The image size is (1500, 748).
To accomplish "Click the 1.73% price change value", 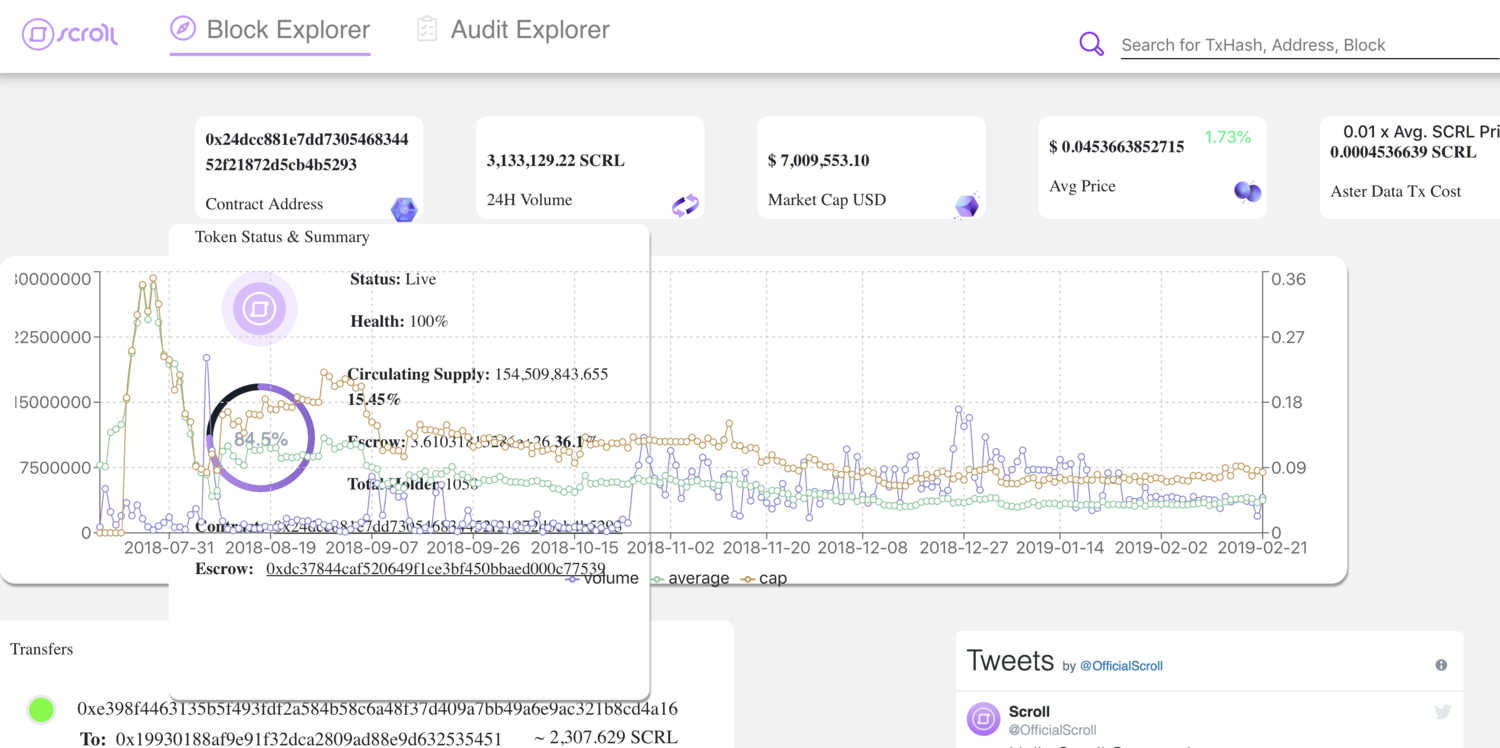I will click(x=1227, y=137).
